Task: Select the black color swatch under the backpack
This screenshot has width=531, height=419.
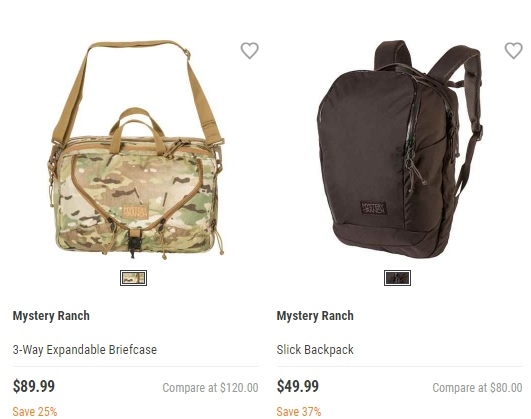Action: pyautogui.click(x=397, y=278)
